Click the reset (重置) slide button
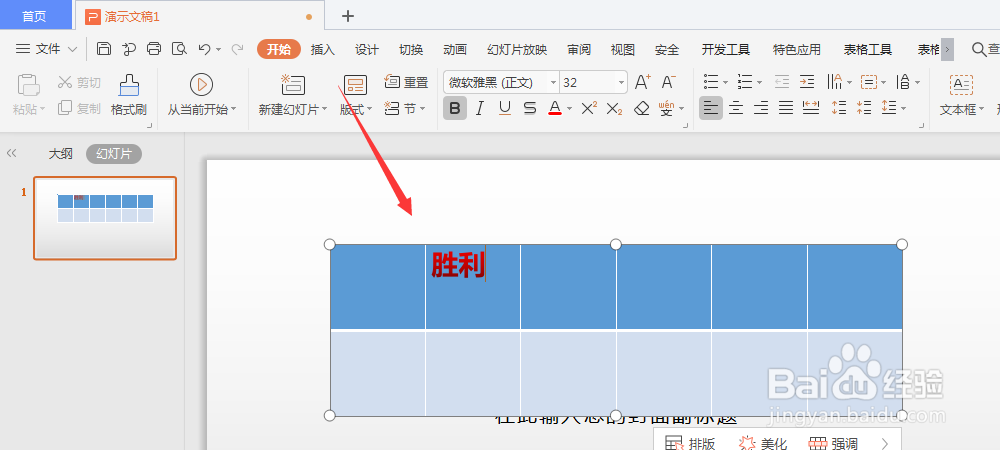This screenshot has height=450, width=1000. [406, 82]
